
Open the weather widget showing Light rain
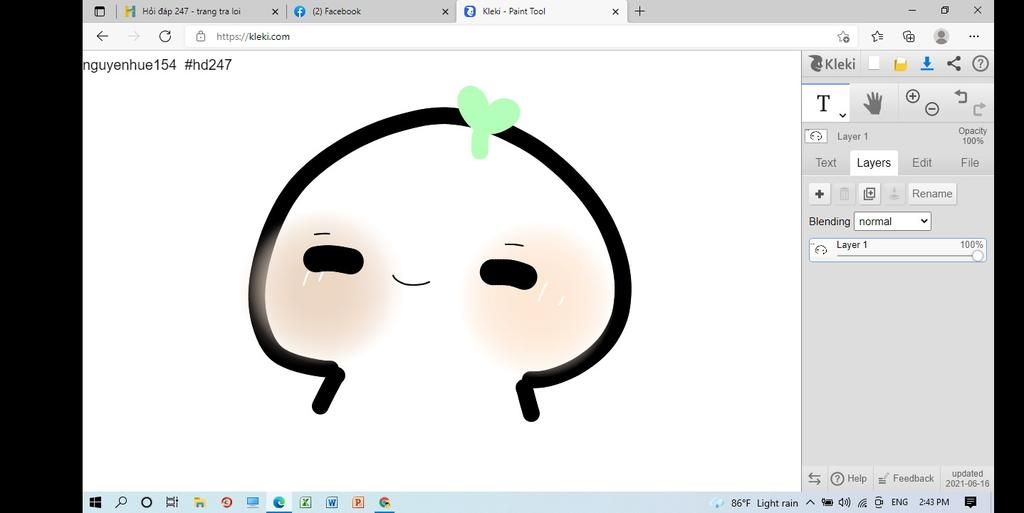[x=754, y=503]
